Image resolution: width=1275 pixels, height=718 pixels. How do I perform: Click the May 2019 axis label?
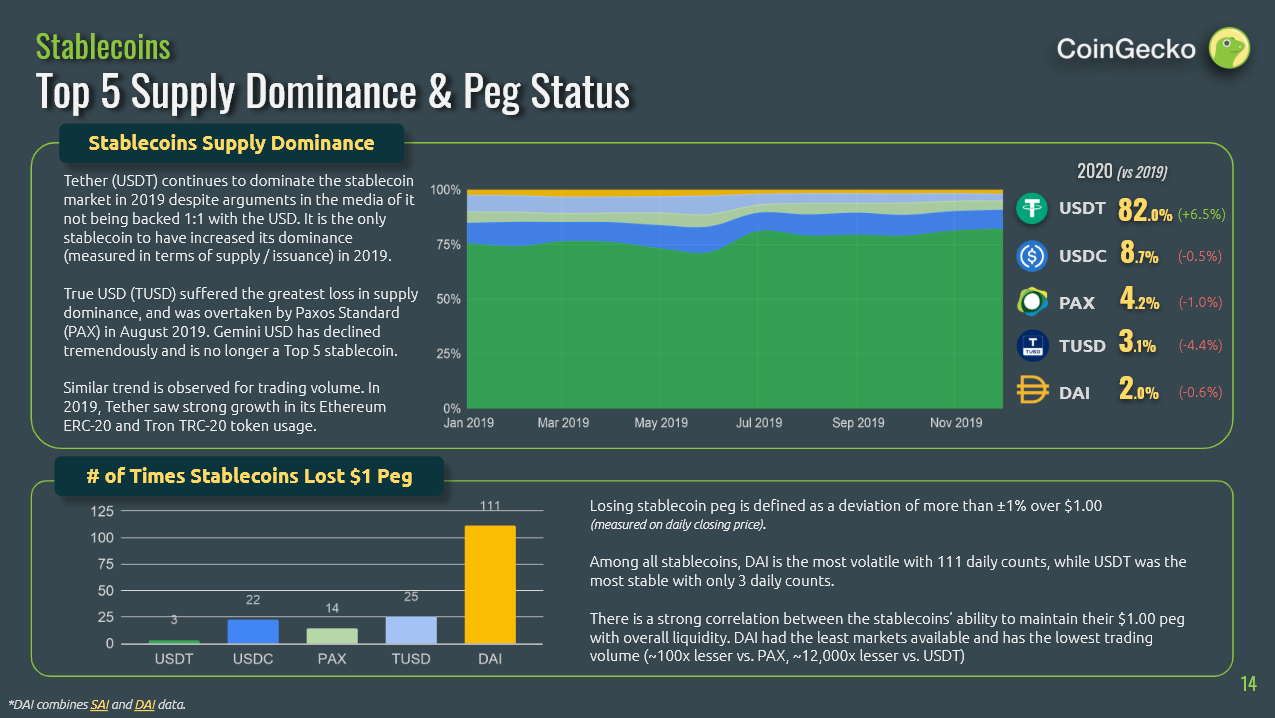661,423
